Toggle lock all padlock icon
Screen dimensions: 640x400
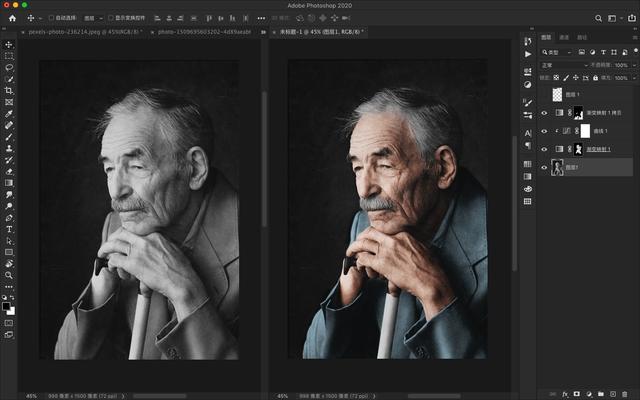click(x=595, y=78)
